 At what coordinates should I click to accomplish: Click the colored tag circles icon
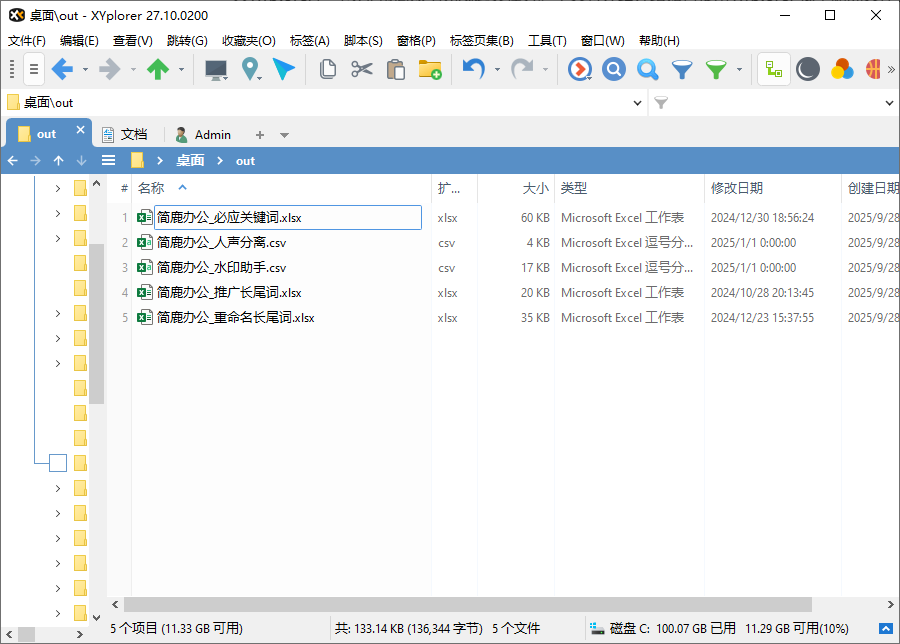coord(842,68)
